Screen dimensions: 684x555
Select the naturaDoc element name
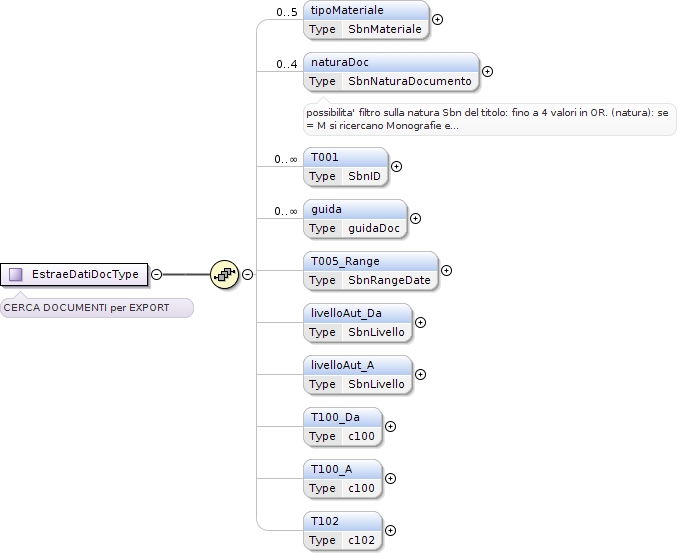[340, 62]
